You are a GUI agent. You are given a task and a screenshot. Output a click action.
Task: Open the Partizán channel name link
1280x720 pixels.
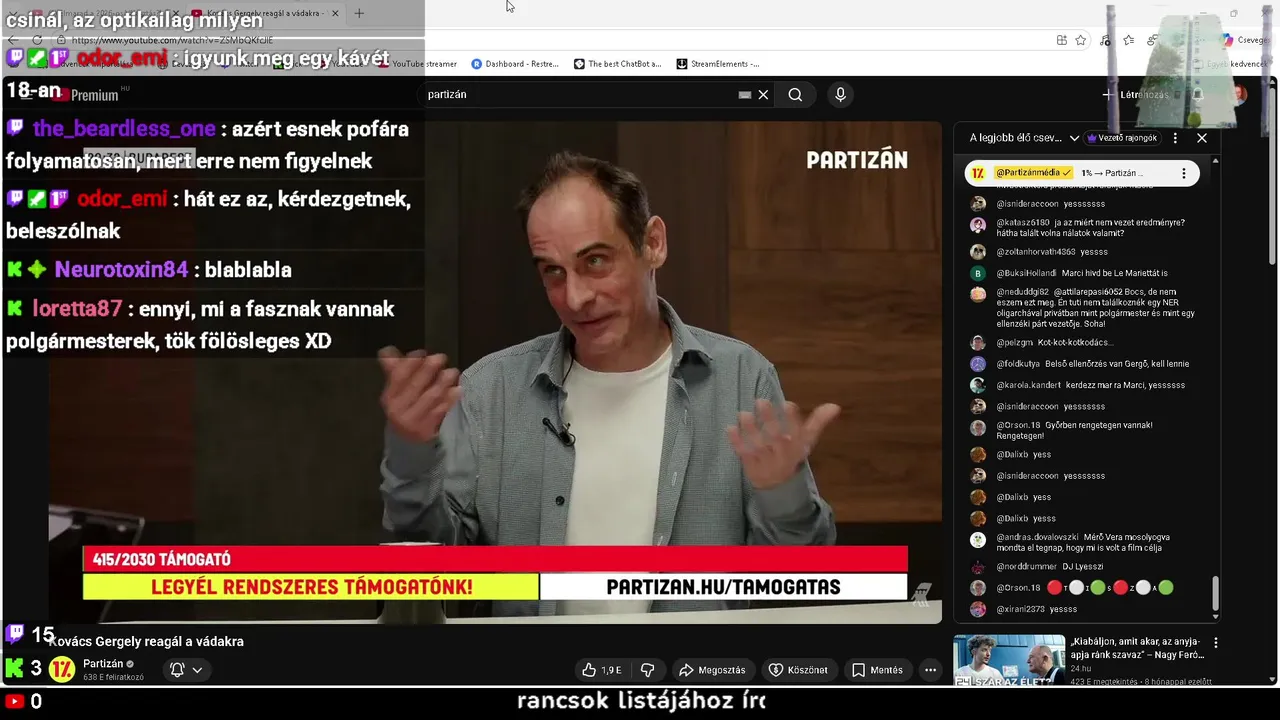coord(103,664)
